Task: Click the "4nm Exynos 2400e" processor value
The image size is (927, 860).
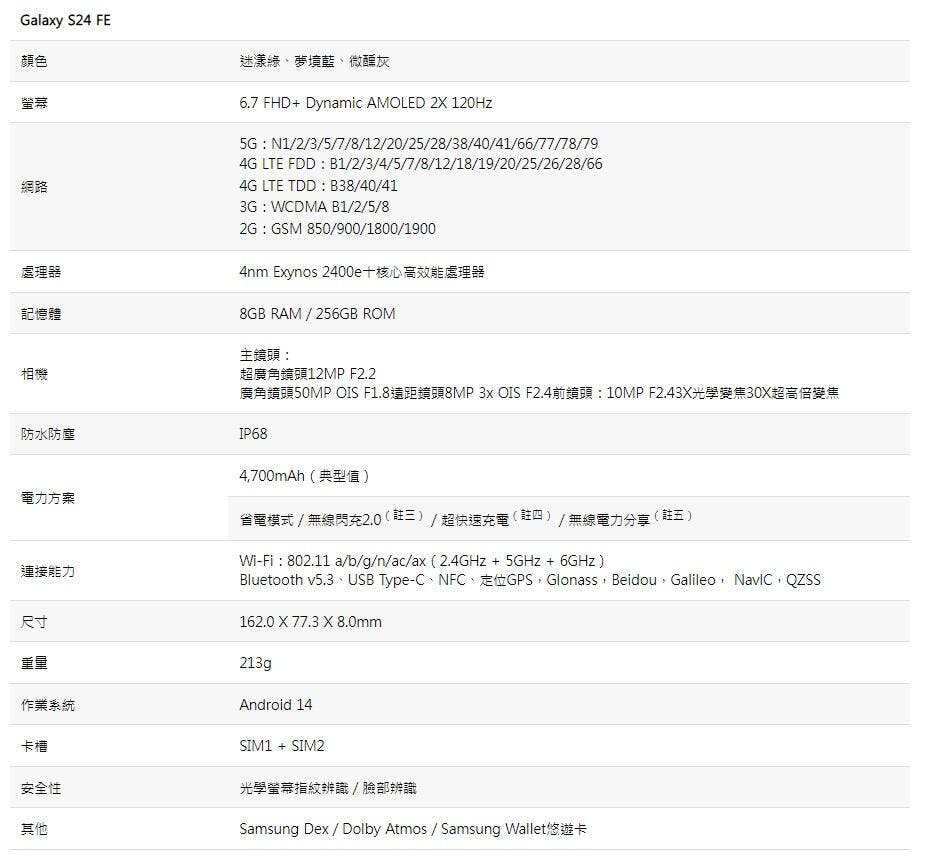Action: coord(362,272)
